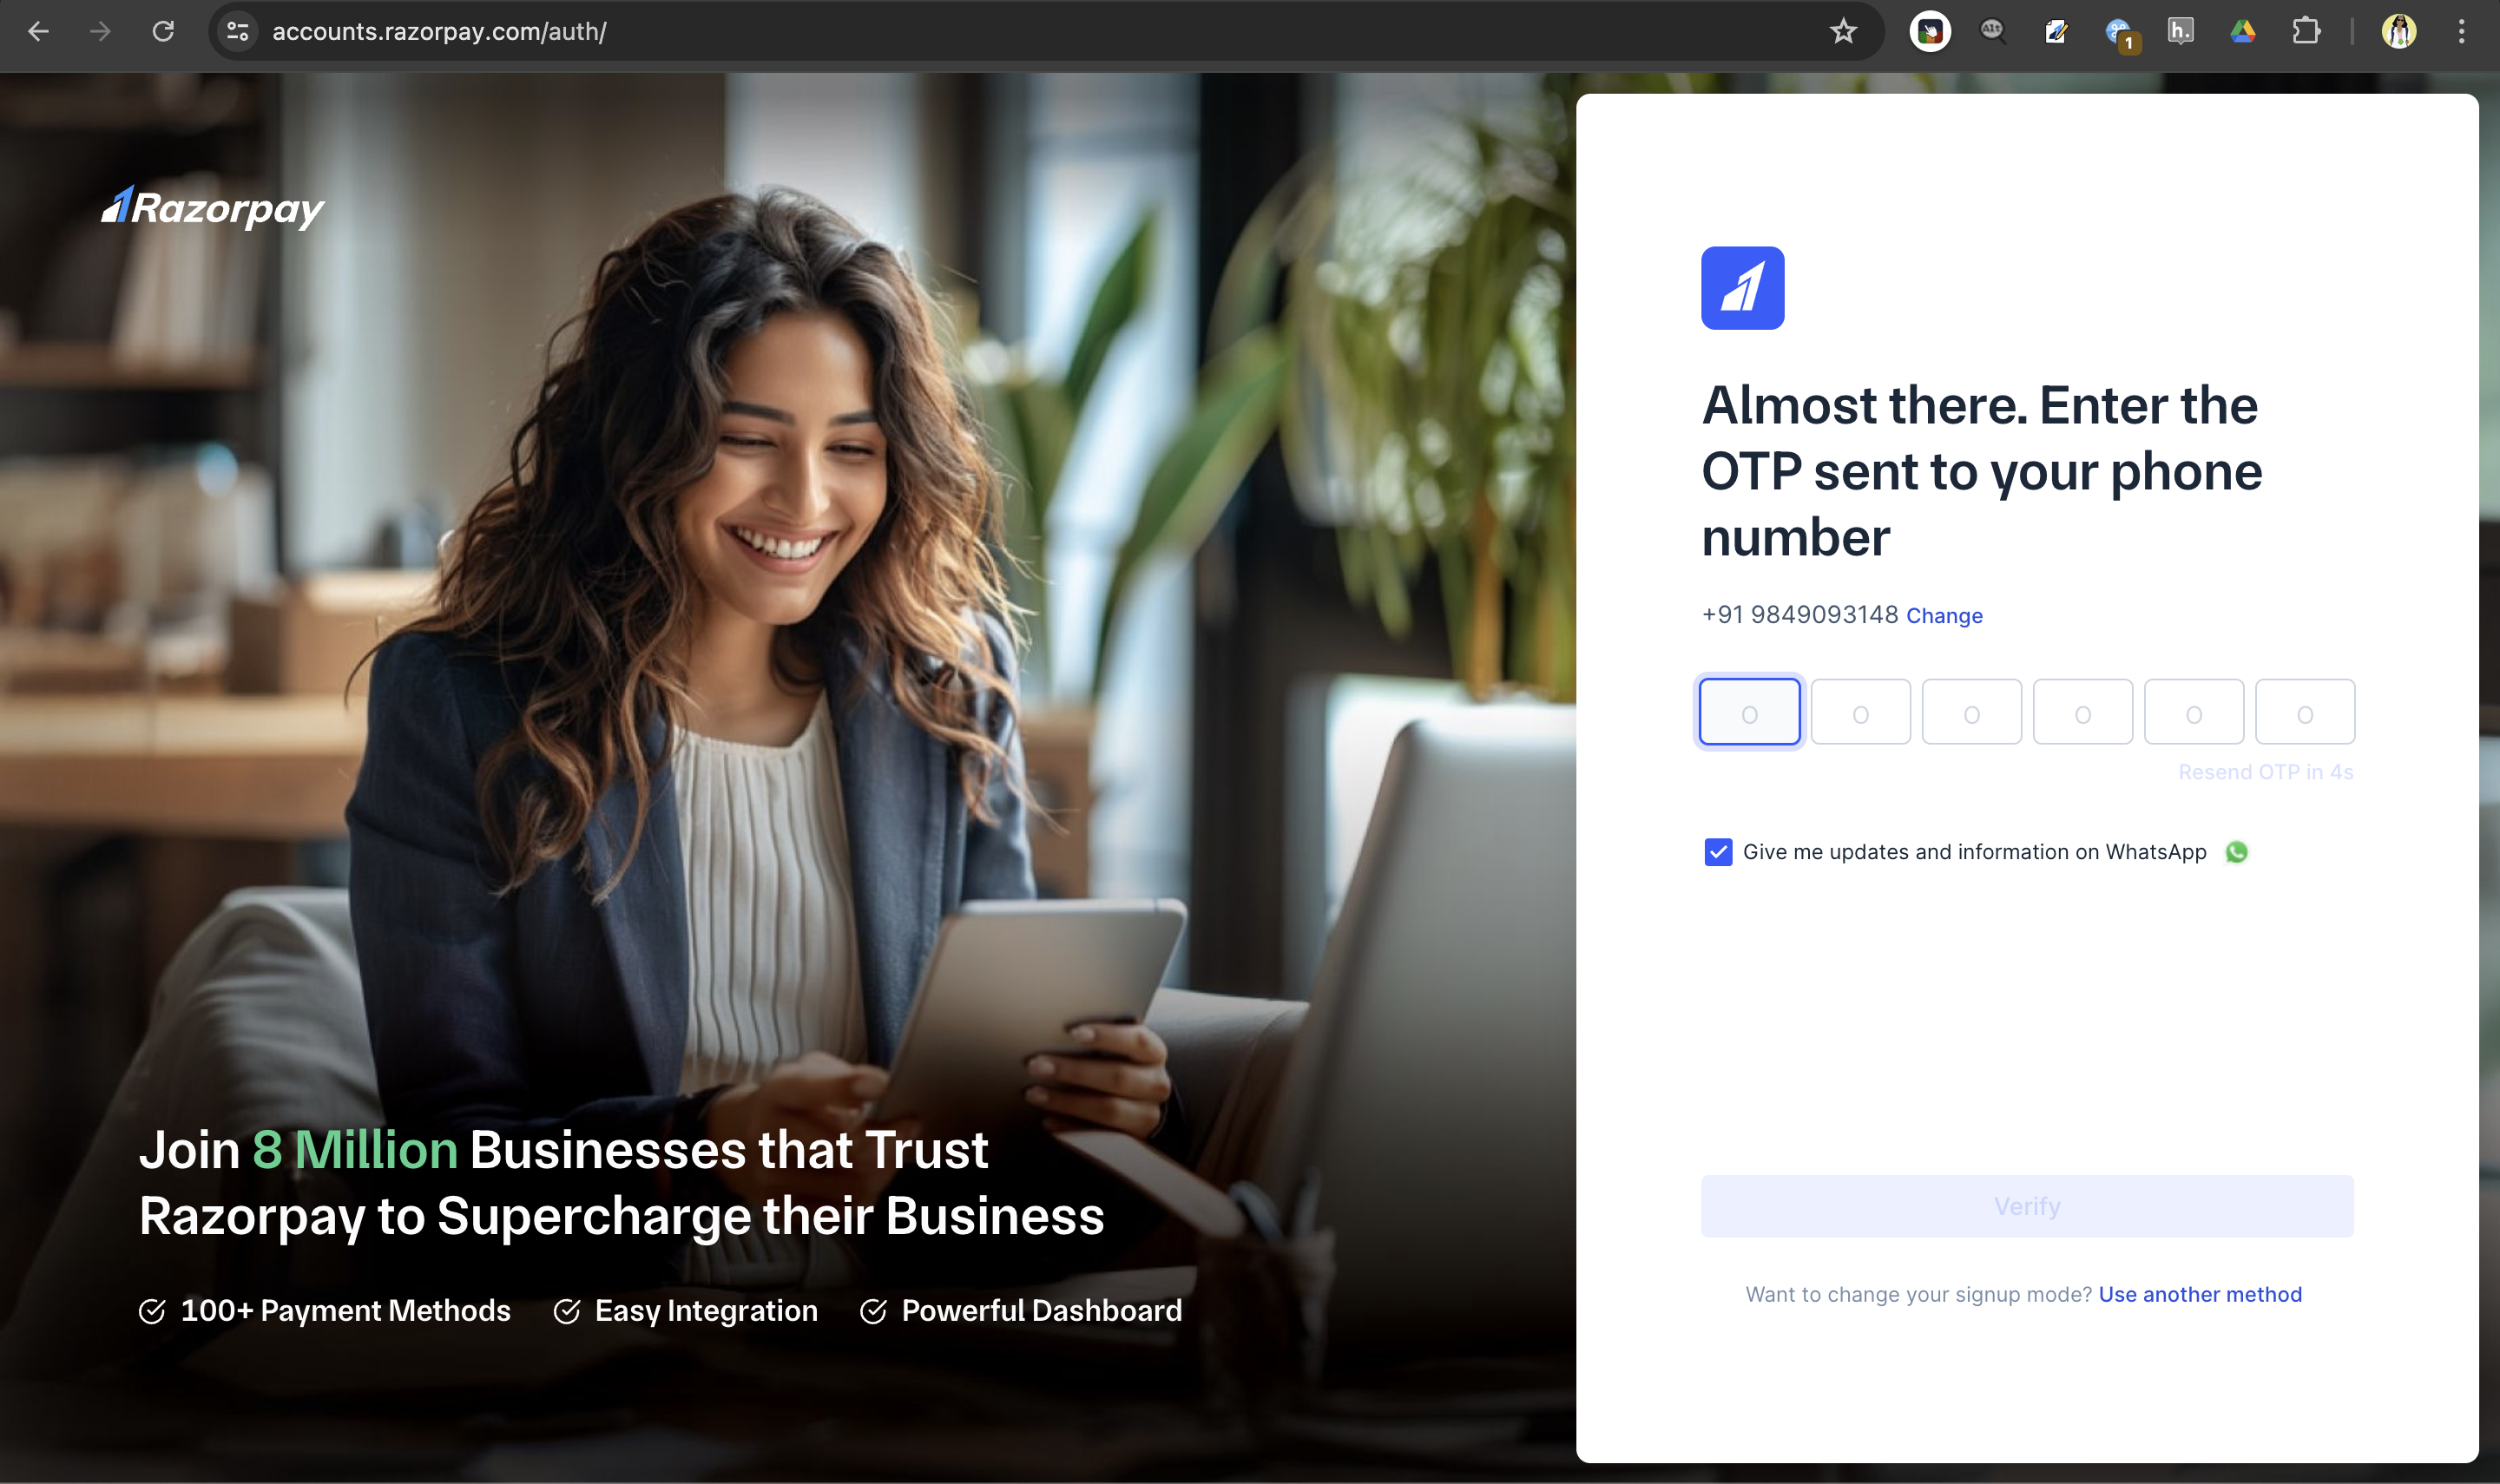Click the Verify button
Image resolution: width=2500 pixels, height=1484 pixels.
[2027, 1205]
